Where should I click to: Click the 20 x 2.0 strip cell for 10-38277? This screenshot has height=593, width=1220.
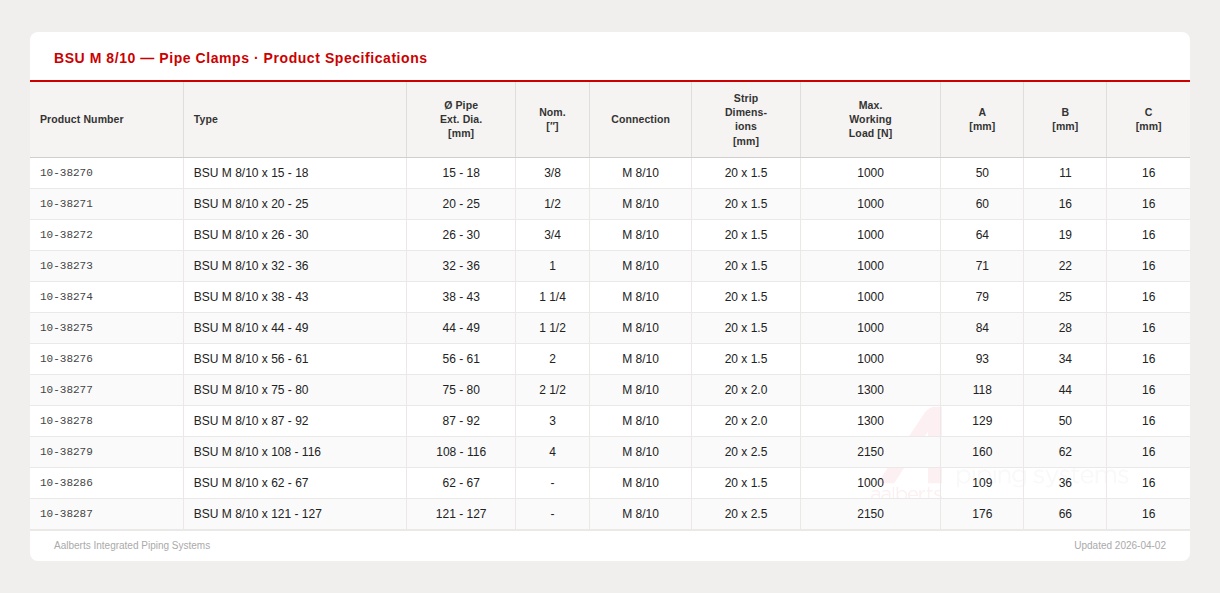pyautogui.click(x=745, y=390)
